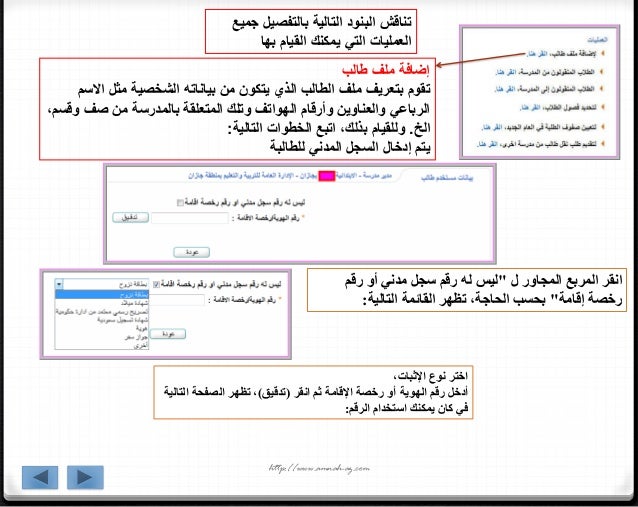Click the document type combo box showing بطاقة نزوح
Image resolution: width=638 pixels, height=507 pixels.
tap(102, 284)
